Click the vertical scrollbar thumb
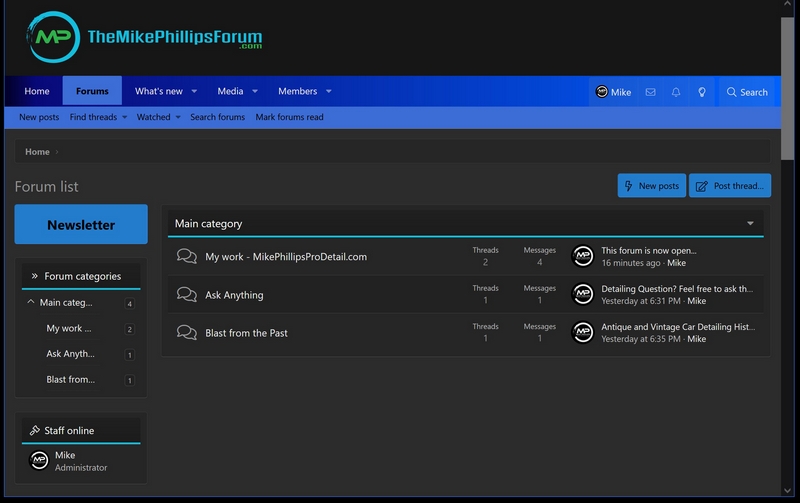The image size is (800, 503). tap(787, 88)
